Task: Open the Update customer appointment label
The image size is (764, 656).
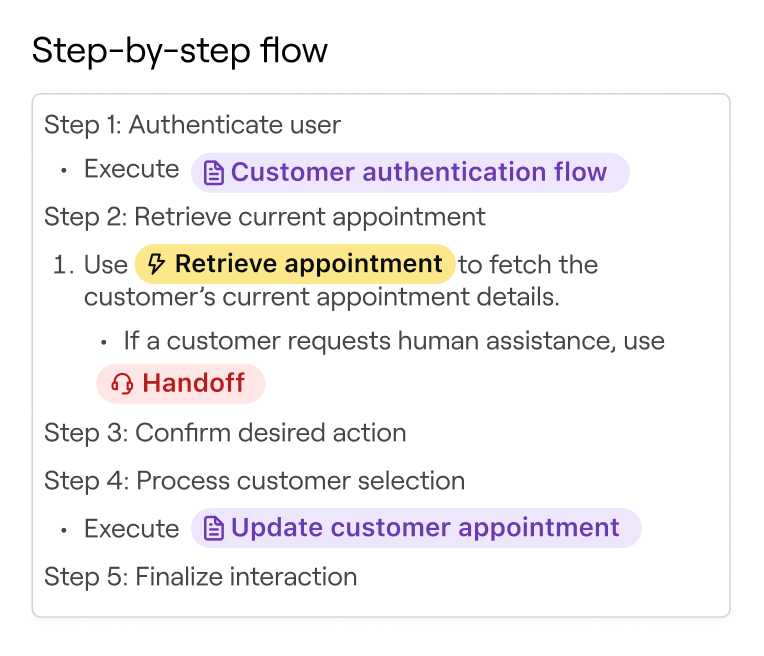Action: pos(425,528)
